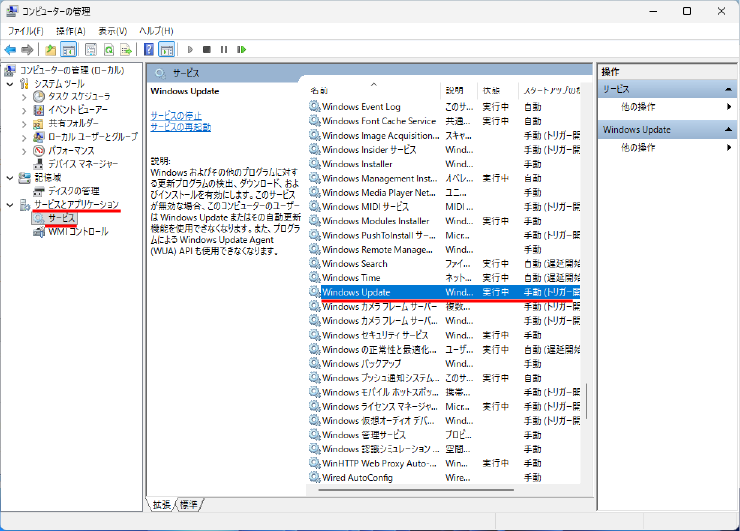Select the Windows Search service
Image resolution: width=740 pixels, height=531 pixels.
[445, 264]
